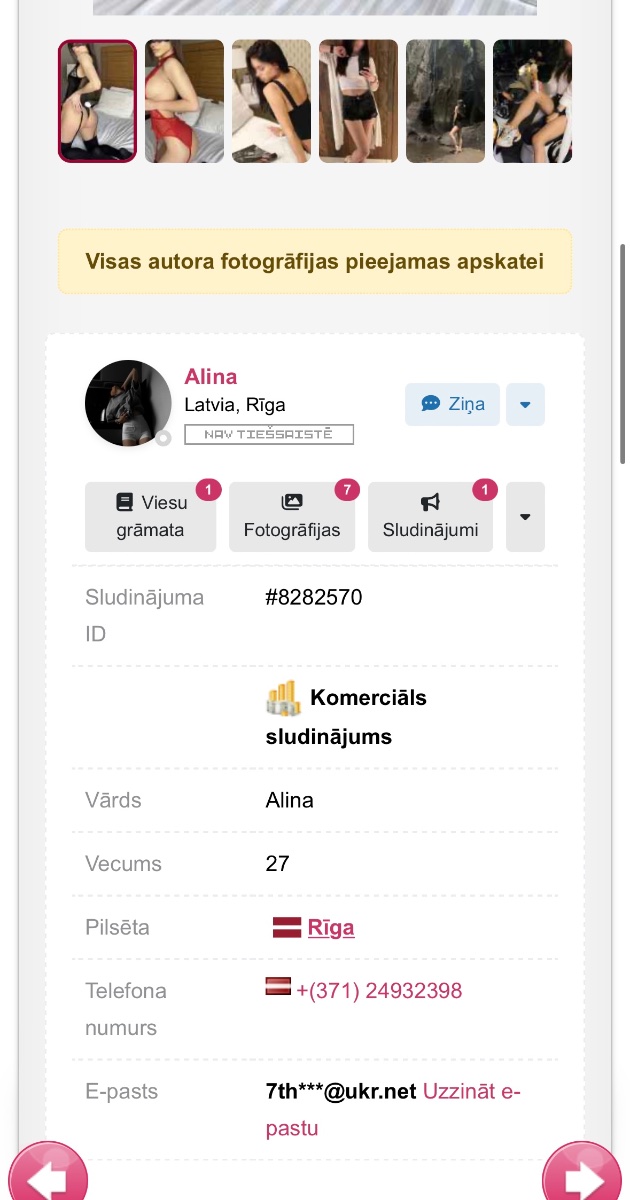Screen dimensions: 630x1200
Task: Click the coins icon beside Komerciāls sludinājums
Action: point(283,698)
